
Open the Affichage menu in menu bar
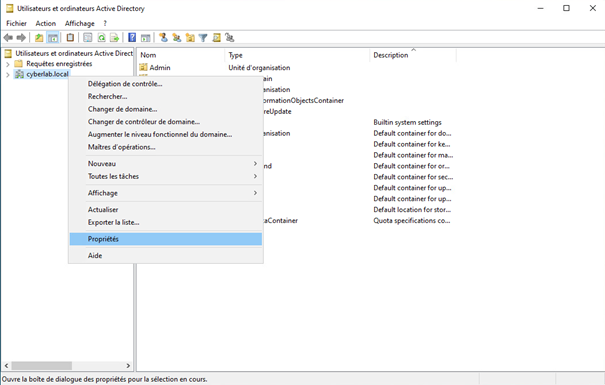coord(79,24)
